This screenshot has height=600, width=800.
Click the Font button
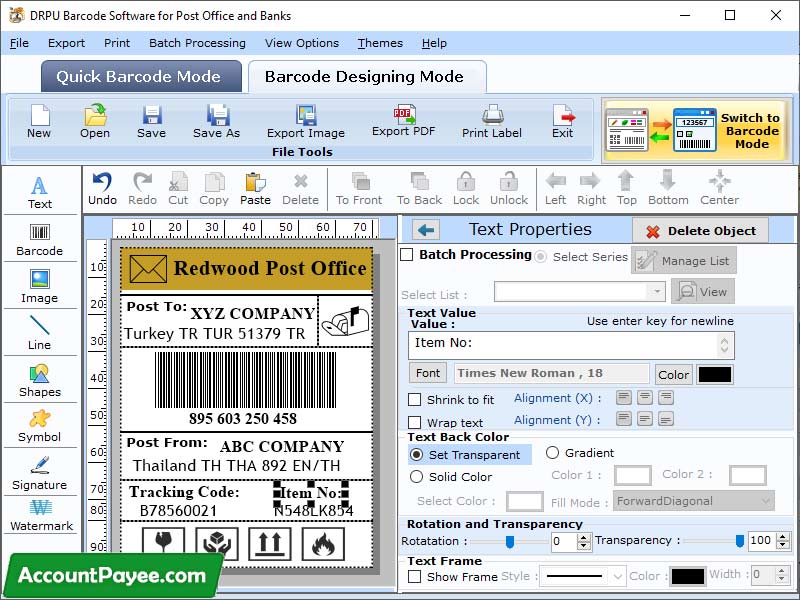[428, 373]
